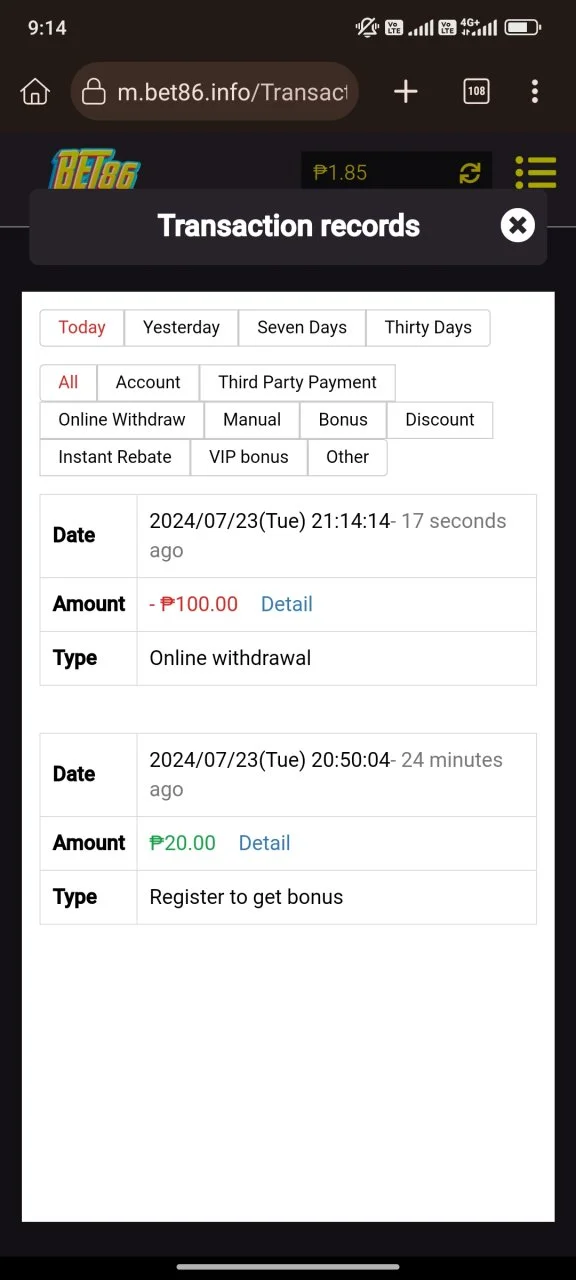The width and height of the screenshot is (576, 1280).
Task: Open the yellow hamburger menu icon
Action: (x=535, y=172)
